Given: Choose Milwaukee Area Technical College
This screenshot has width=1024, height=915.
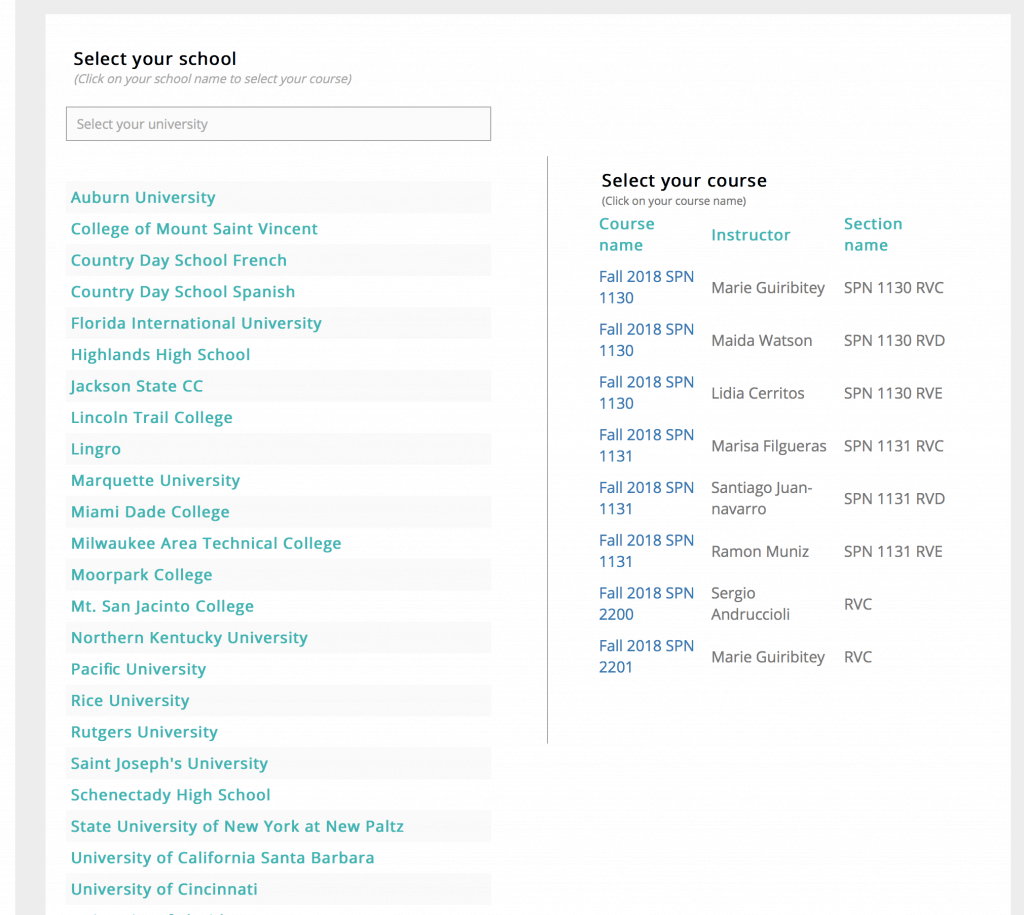Looking at the screenshot, I should (206, 543).
